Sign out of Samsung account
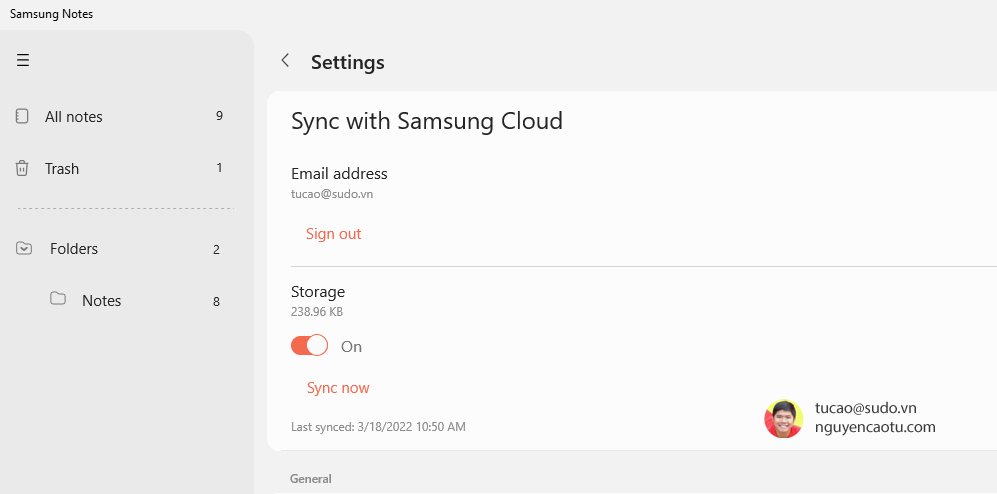 tap(333, 234)
